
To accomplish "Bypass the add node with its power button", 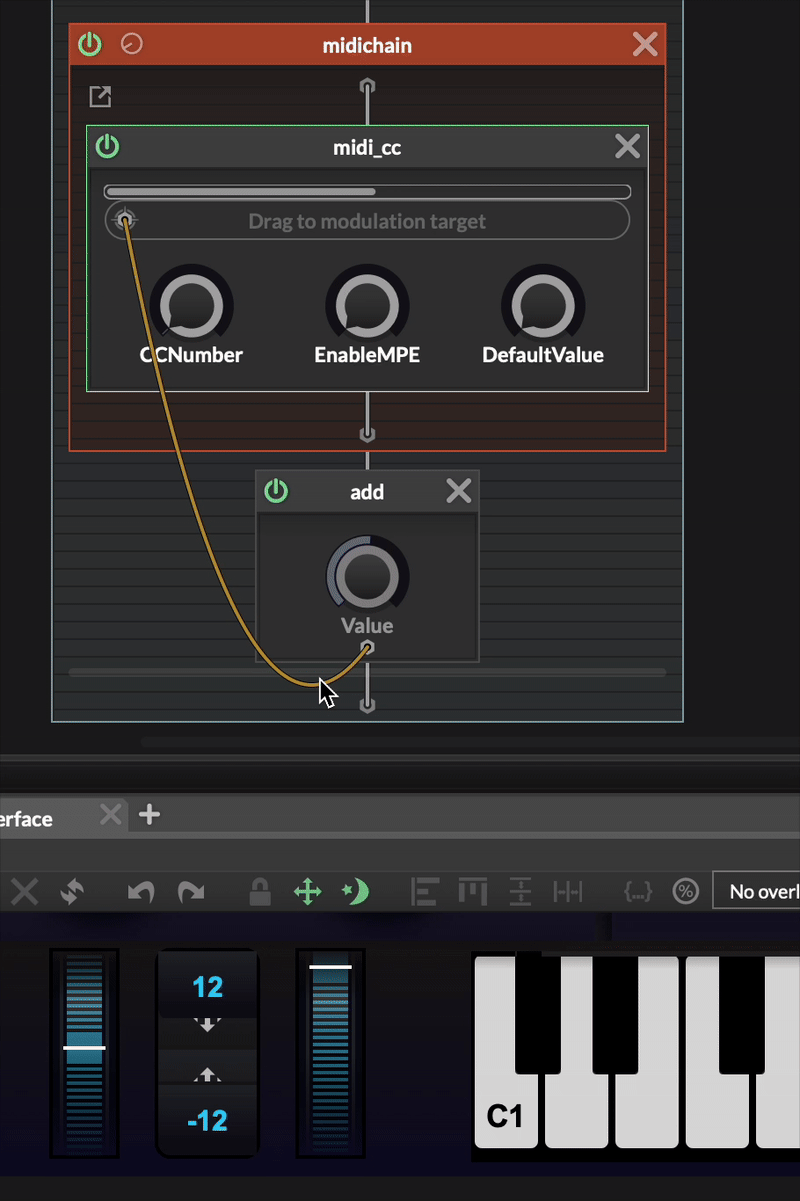I will coord(276,491).
